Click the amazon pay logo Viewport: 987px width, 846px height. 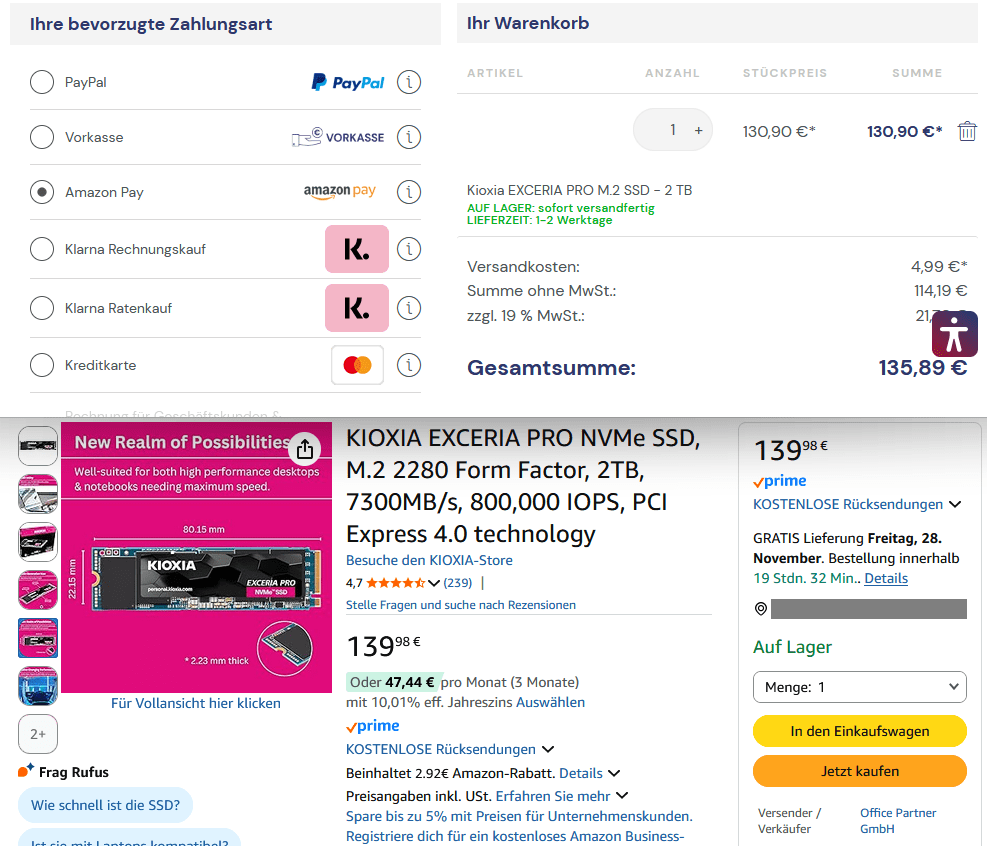(340, 191)
